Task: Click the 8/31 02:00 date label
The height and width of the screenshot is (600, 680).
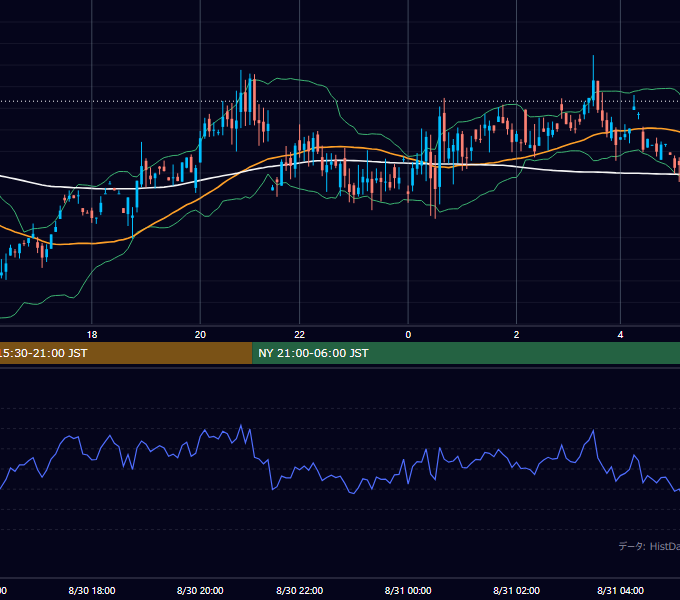Action: (517, 590)
